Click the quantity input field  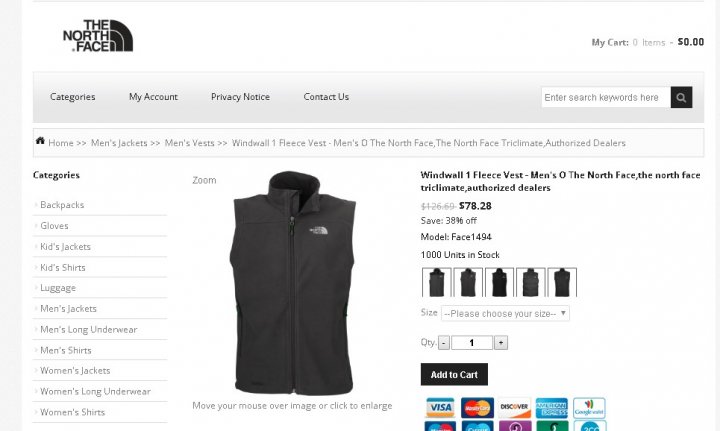[472, 343]
